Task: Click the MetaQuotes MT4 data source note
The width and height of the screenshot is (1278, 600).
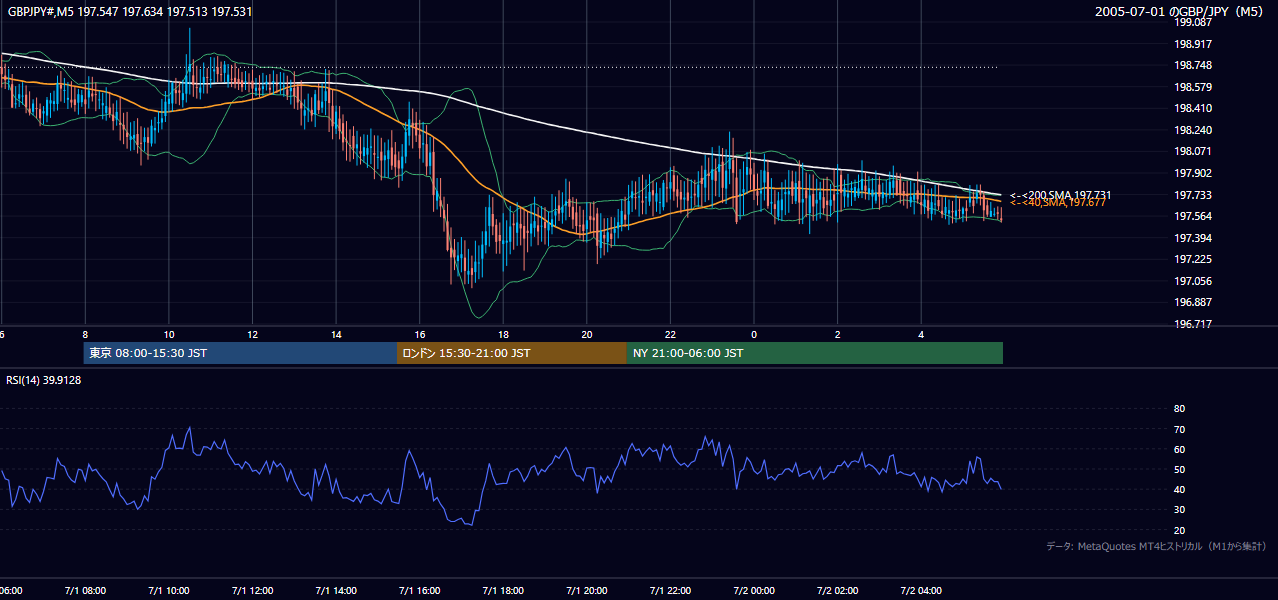Action: (1156, 546)
